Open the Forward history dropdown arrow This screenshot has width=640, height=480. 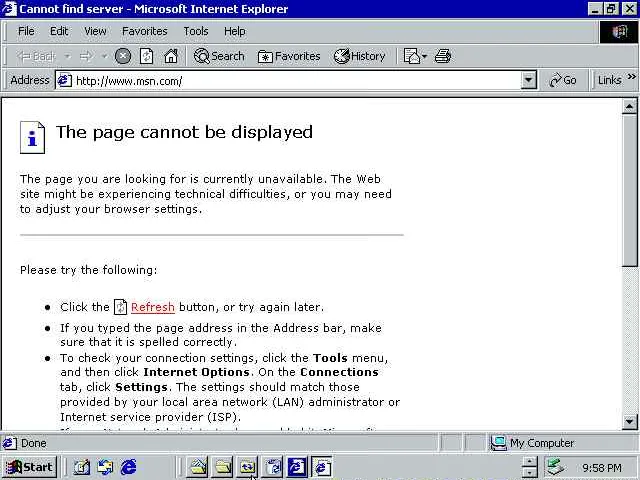click(x=104, y=56)
